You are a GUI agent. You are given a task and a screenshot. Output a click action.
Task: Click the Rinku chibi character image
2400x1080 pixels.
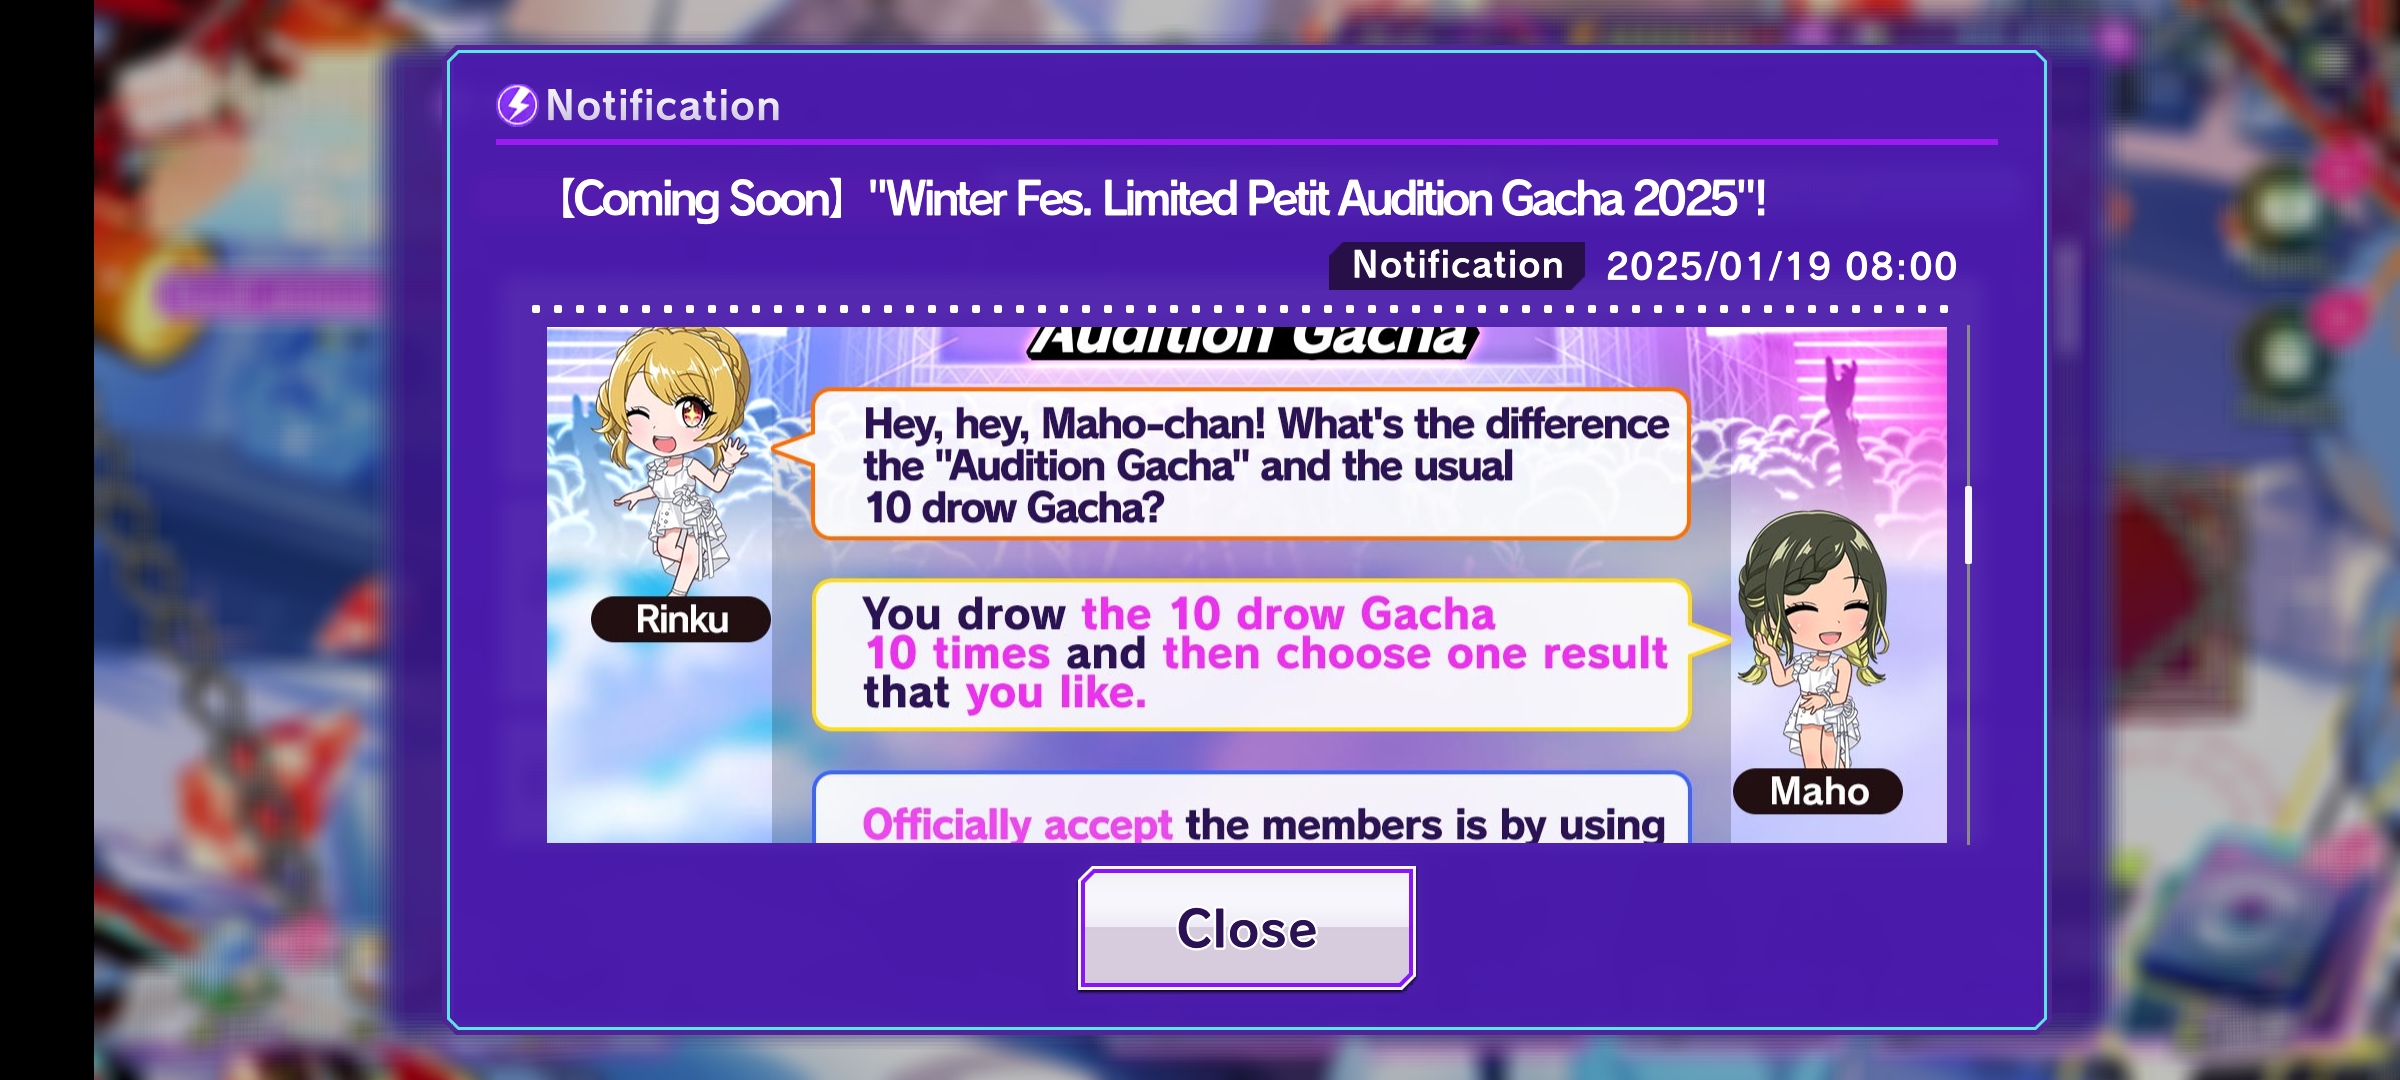672,460
